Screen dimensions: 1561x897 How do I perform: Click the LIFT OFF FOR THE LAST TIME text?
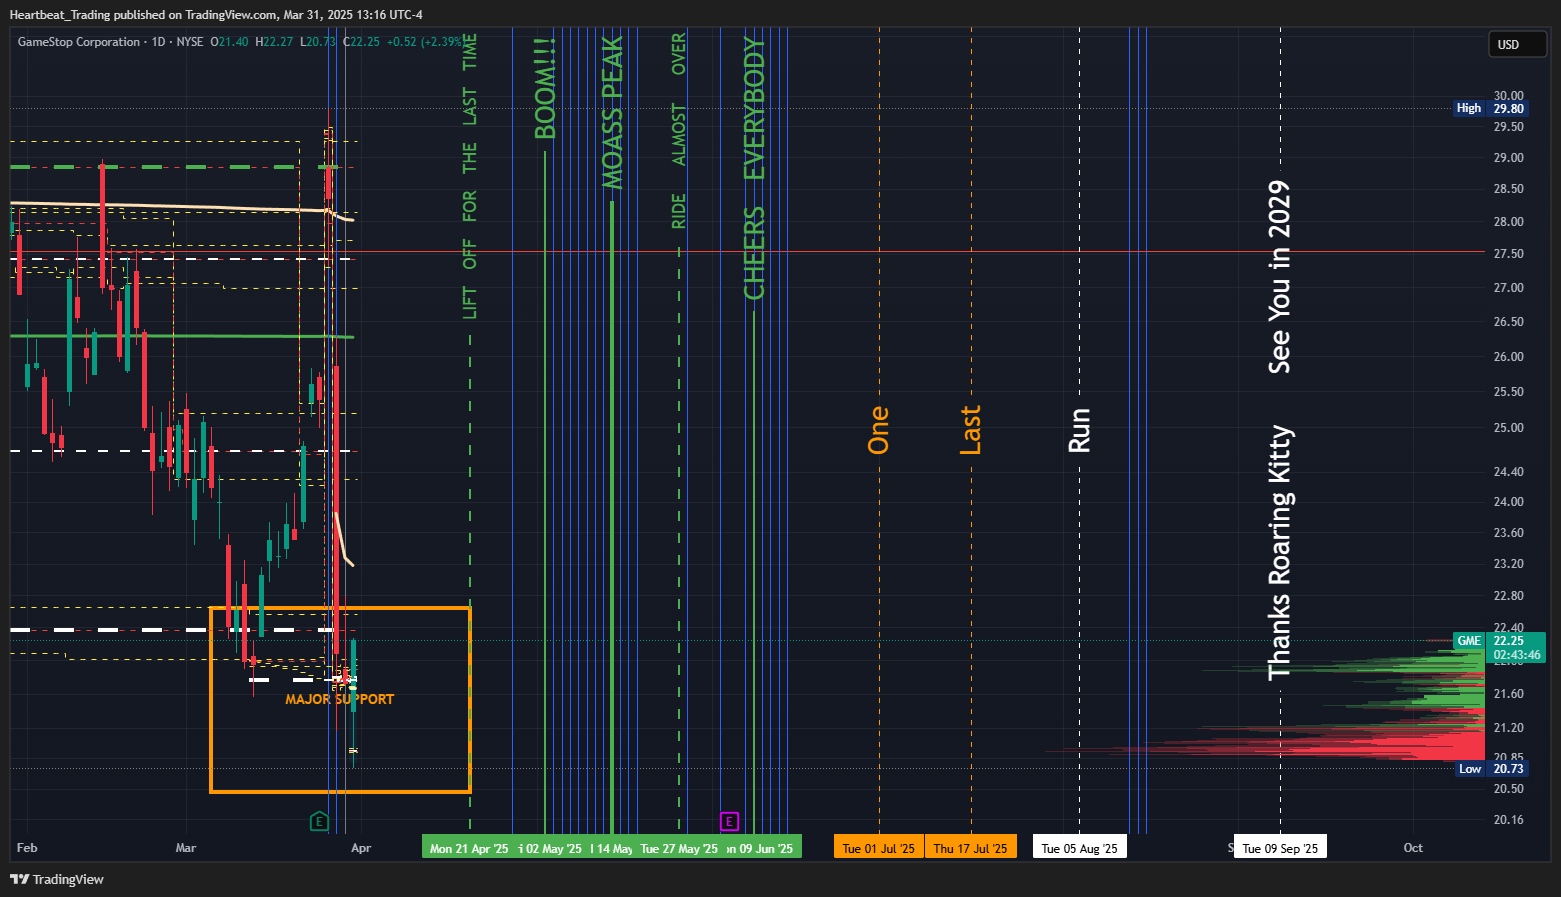pos(470,176)
